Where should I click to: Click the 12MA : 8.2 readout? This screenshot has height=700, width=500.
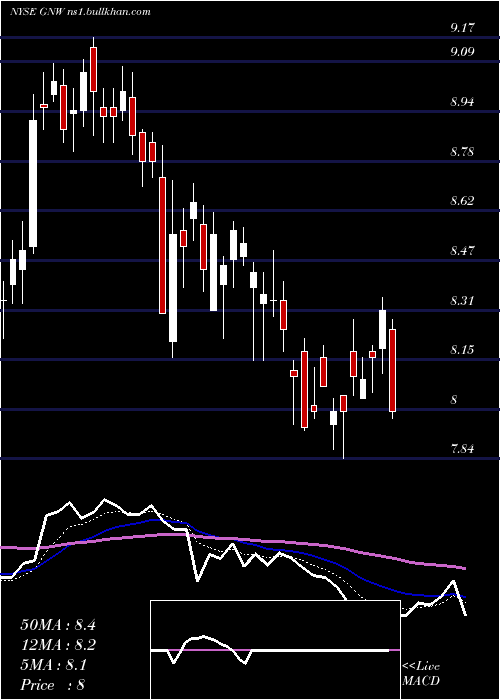click(58, 645)
